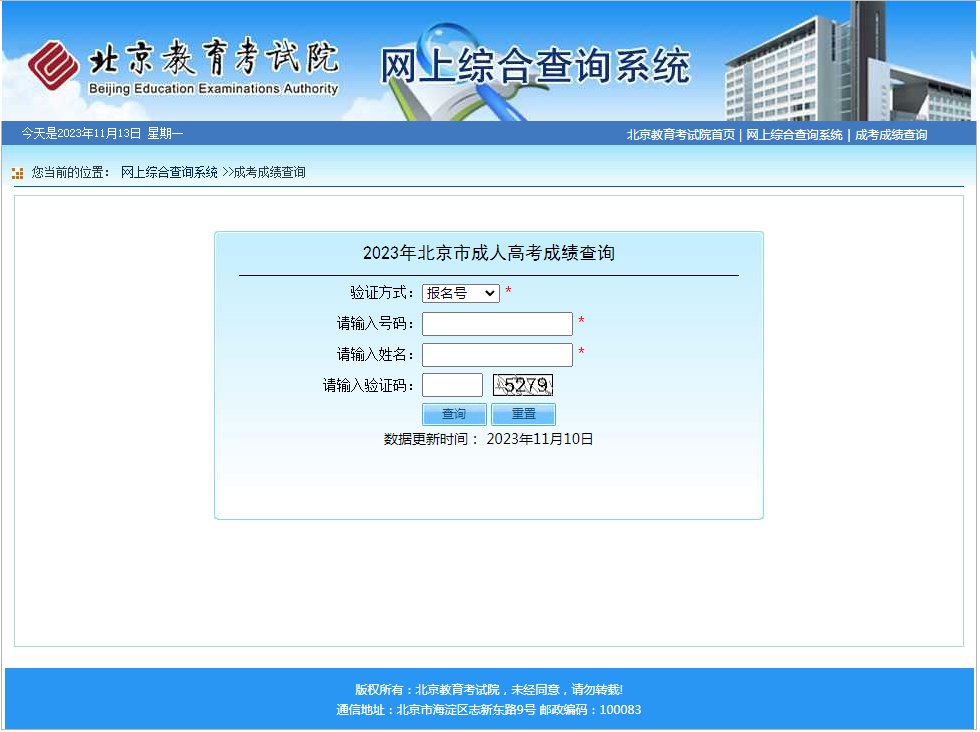Image resolution: width=980 pixels, height=732 pixels.
Task: Click the red Beijing Education Examinations Authority emblem
Action: (x=54, y=65)
